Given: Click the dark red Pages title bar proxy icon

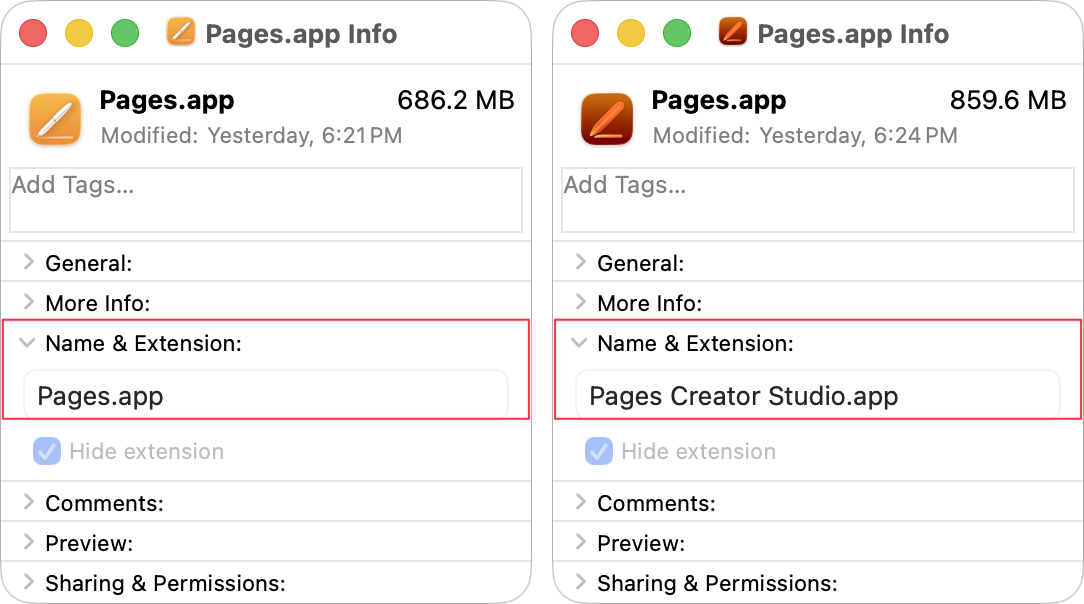Looking at the screenshot, I should click(x=733, y=33).
